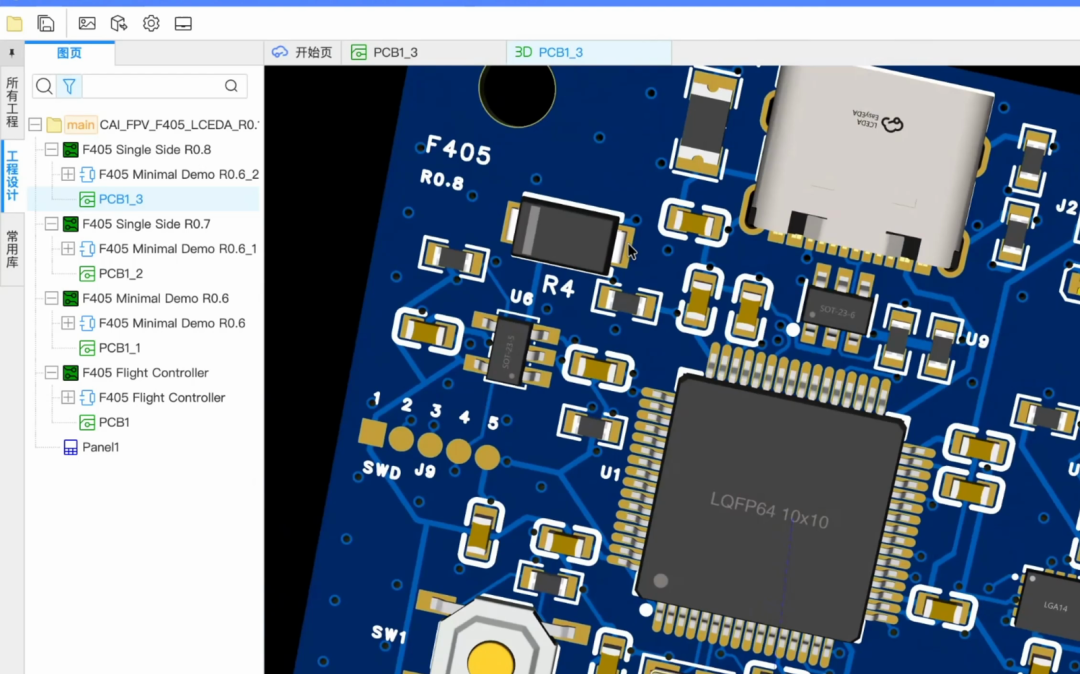This screenshot has height=674, width=1080.
Task: Switch to the 2D PCB1_3 editor tab
Action: click(424, 52)
